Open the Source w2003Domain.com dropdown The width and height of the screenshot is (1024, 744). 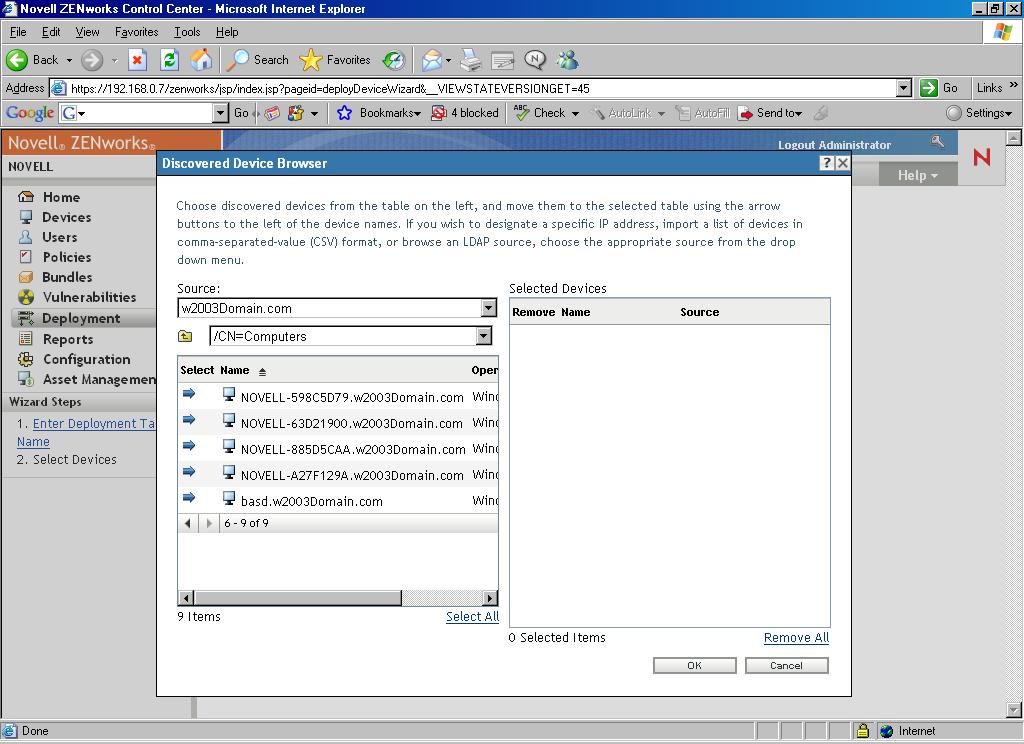click(x=488, y=308)
